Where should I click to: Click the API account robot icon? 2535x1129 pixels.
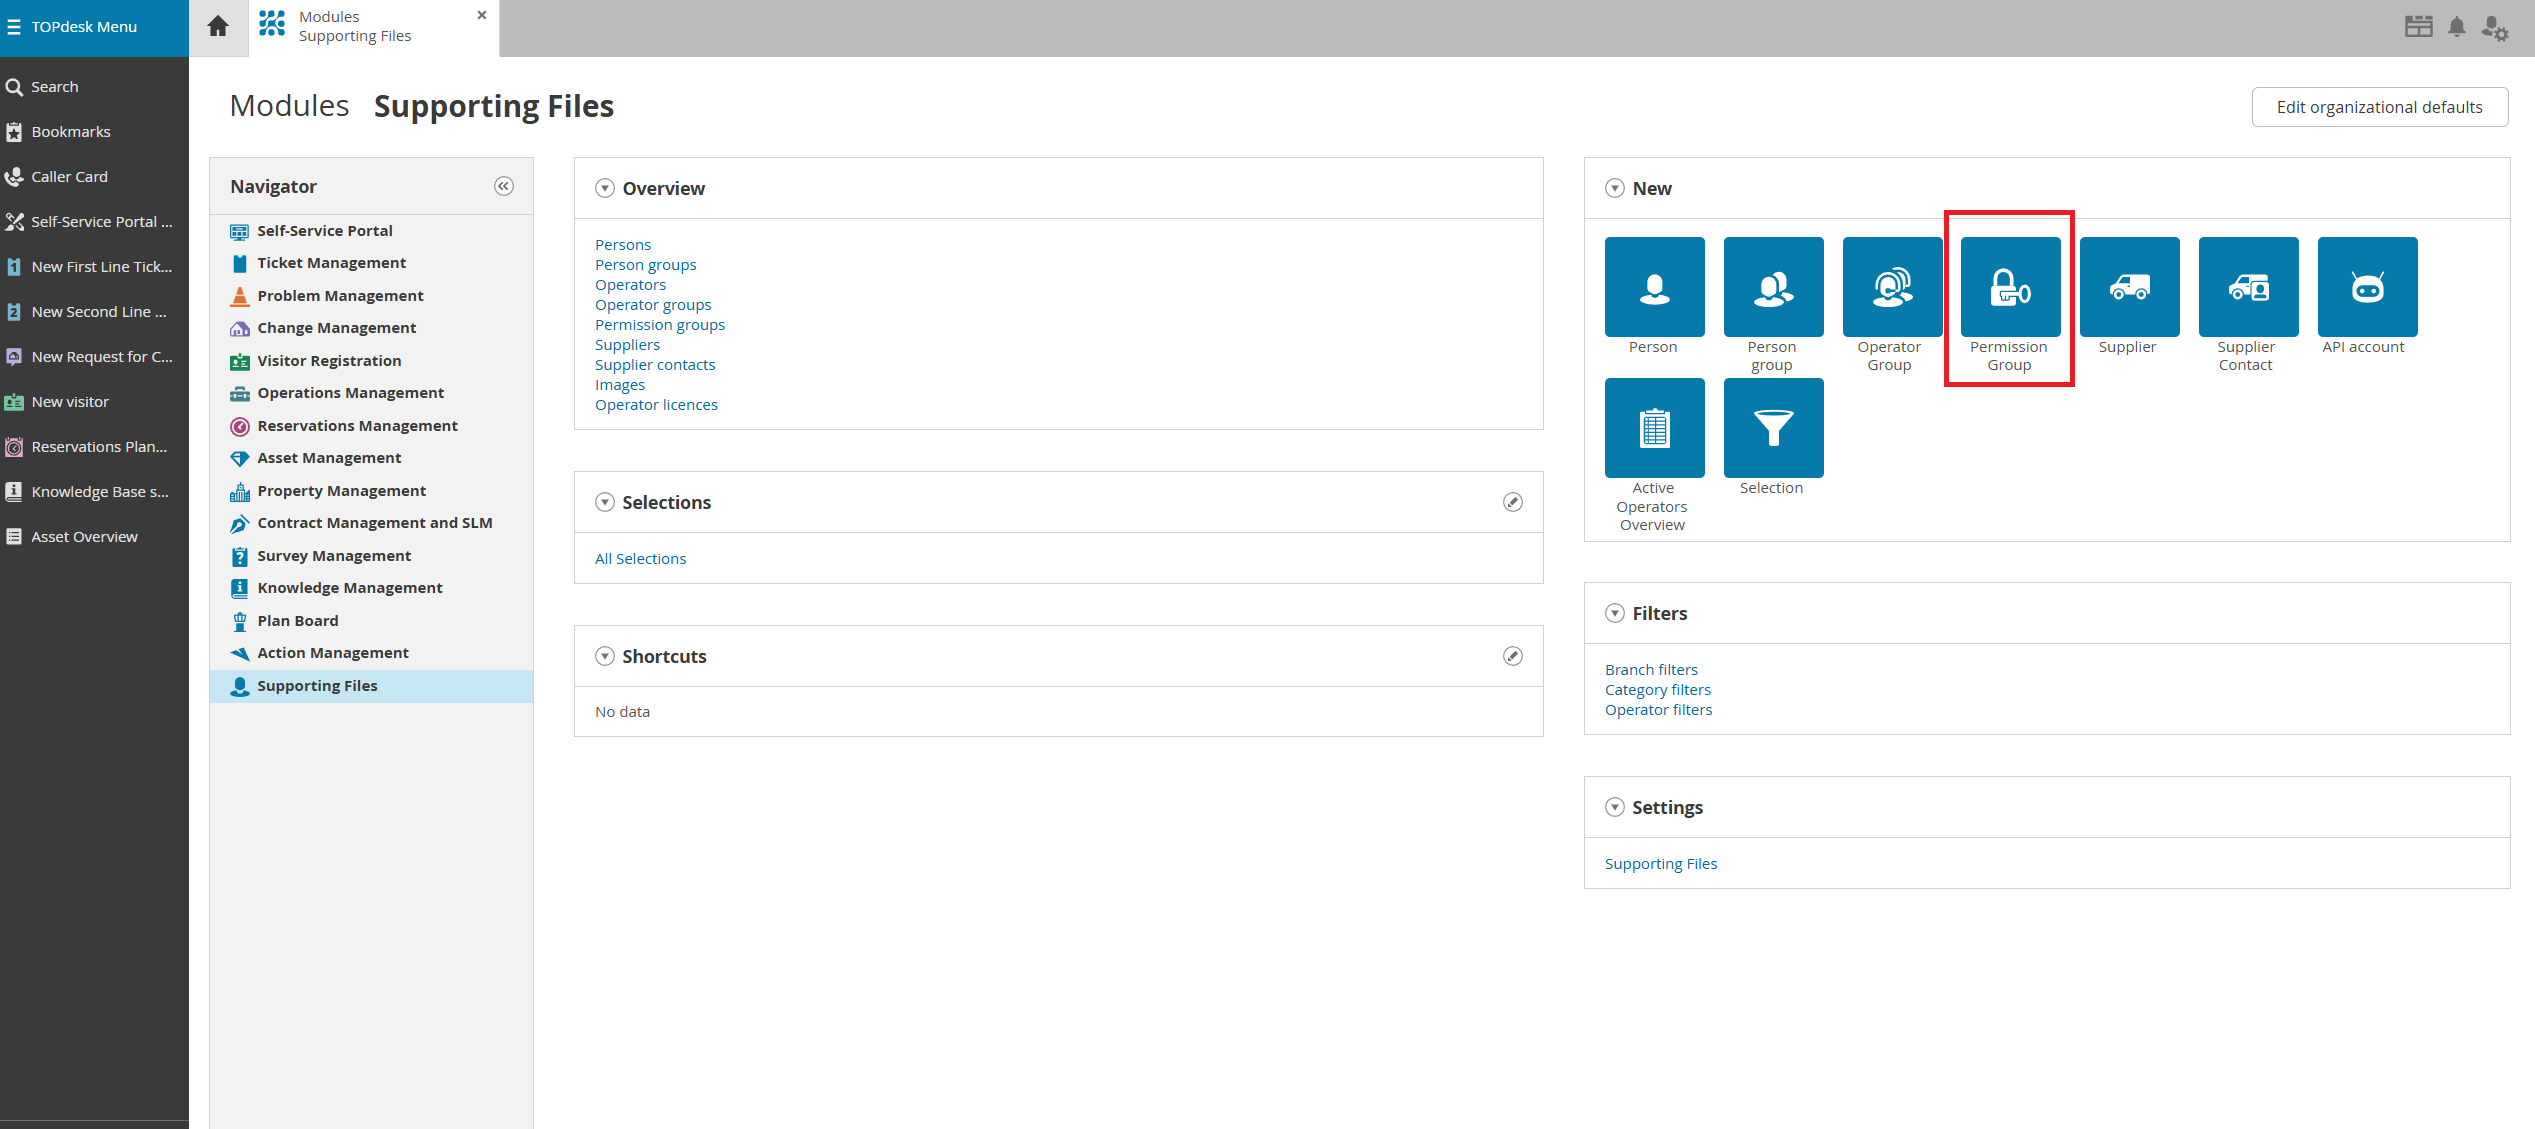point(2367,287)
